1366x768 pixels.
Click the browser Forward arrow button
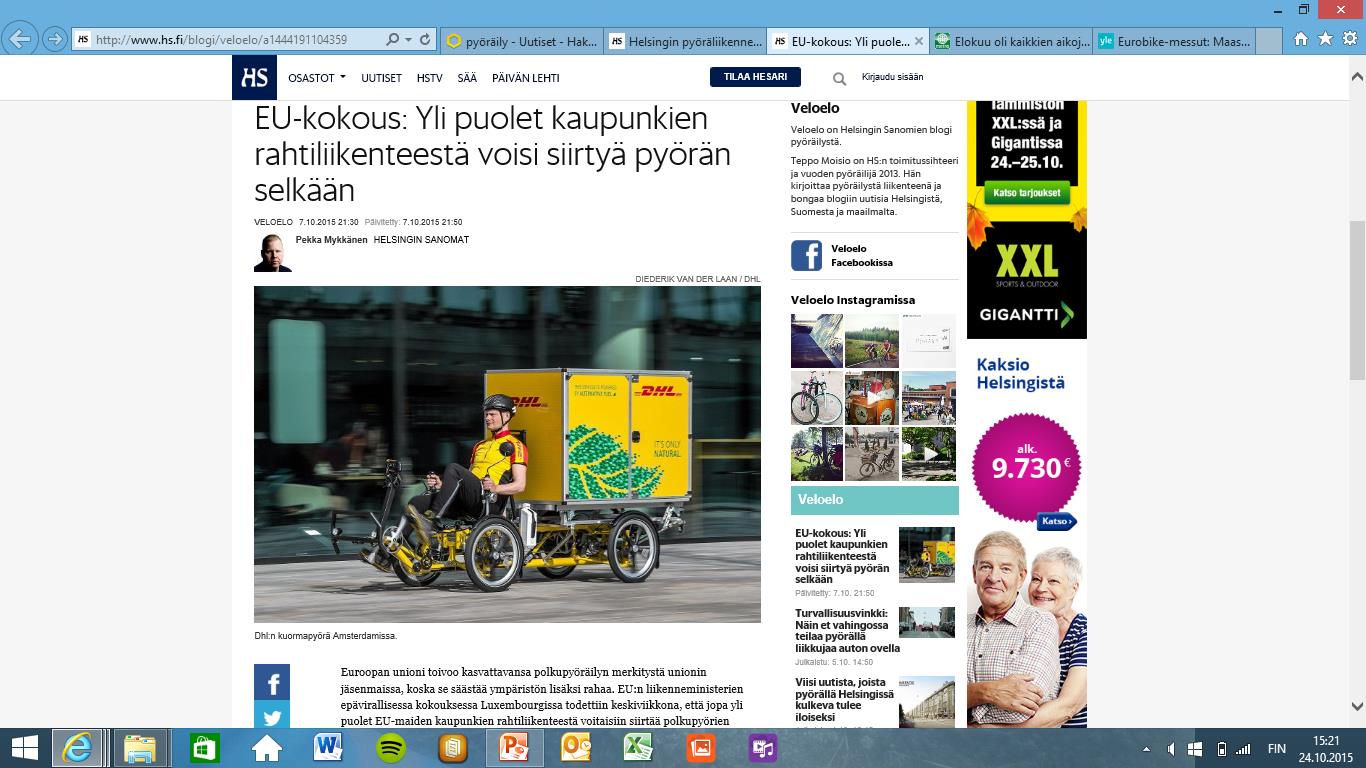55,40
